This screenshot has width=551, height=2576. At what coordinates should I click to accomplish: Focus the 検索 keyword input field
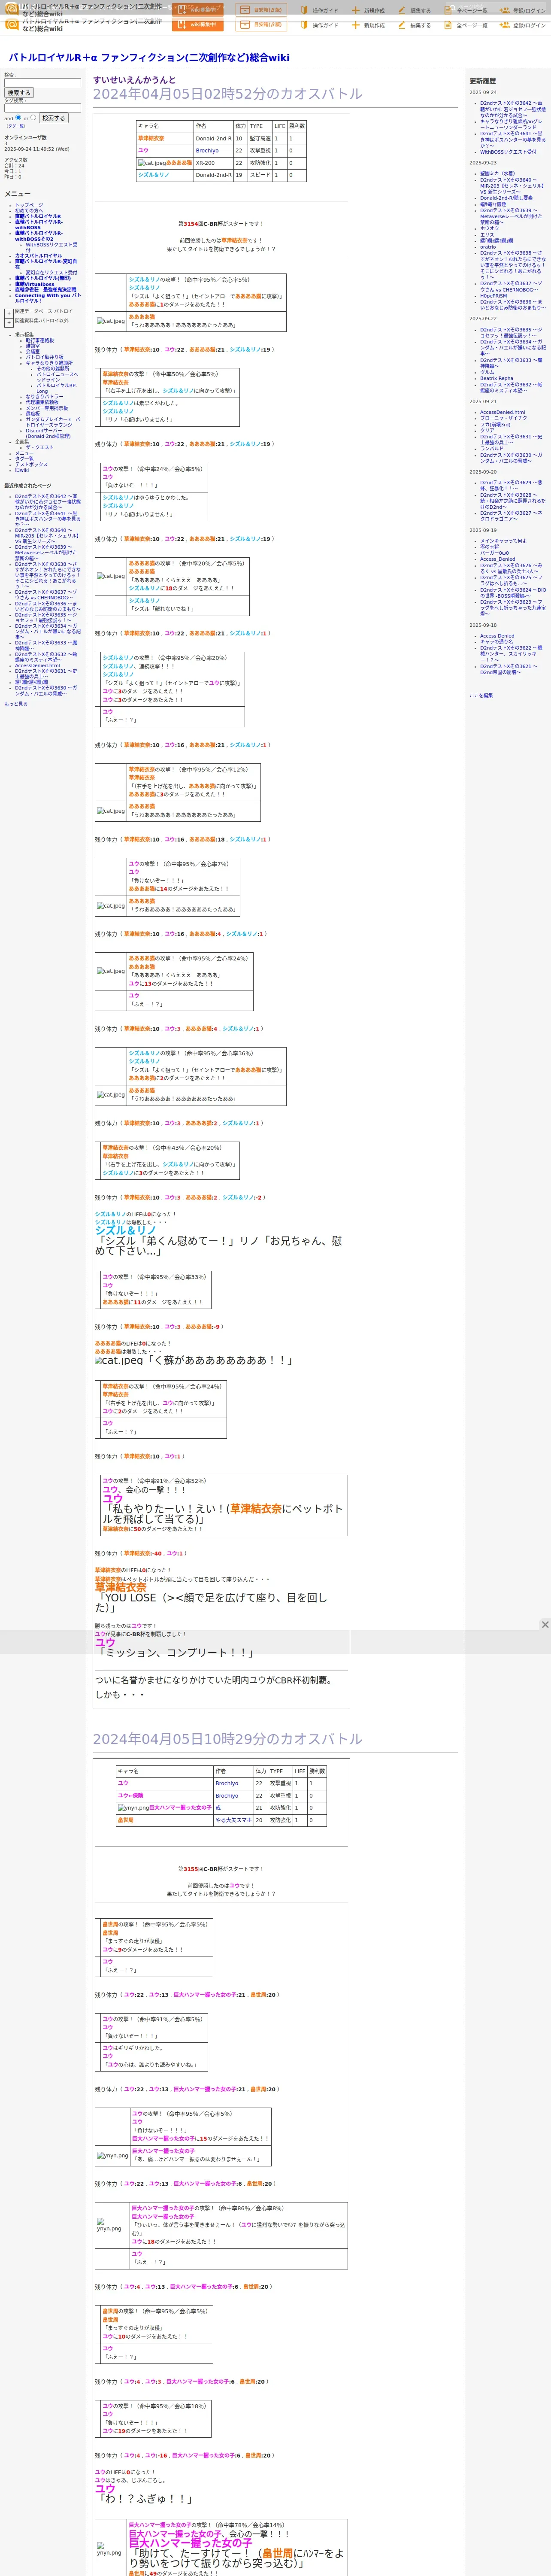coord(42,83)
